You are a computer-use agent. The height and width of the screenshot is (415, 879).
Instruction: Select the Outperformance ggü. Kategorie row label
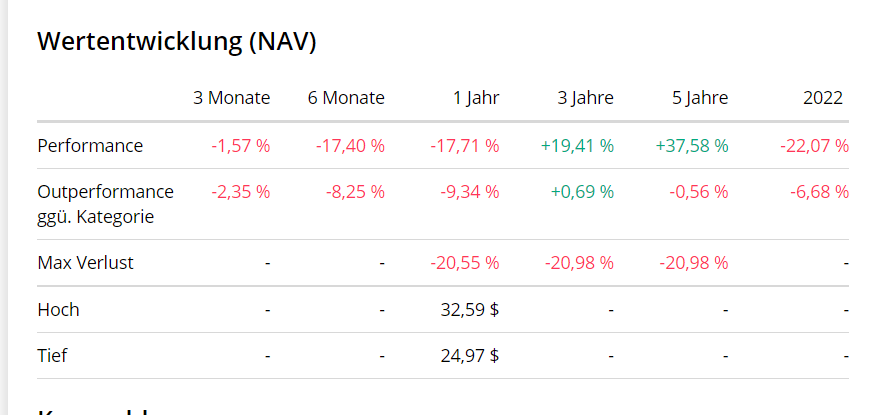click(105, 204)
